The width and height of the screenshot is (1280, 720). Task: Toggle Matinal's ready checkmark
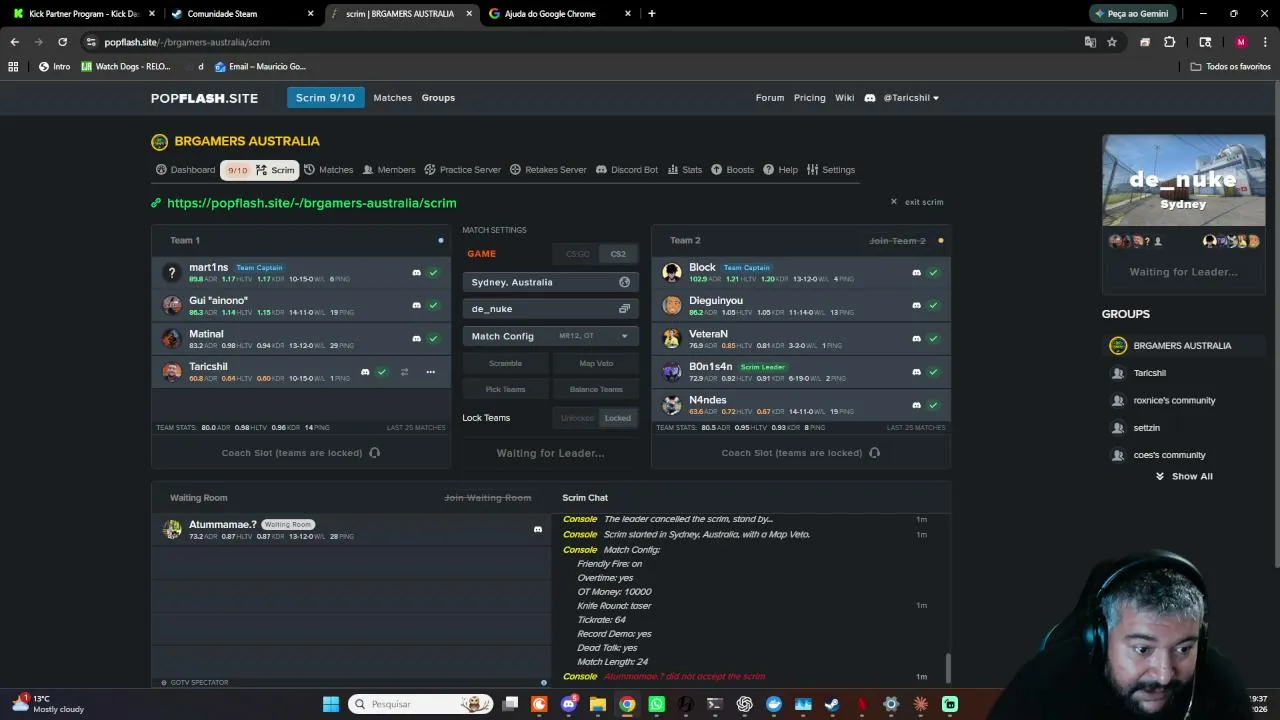[x=433, y=338]
